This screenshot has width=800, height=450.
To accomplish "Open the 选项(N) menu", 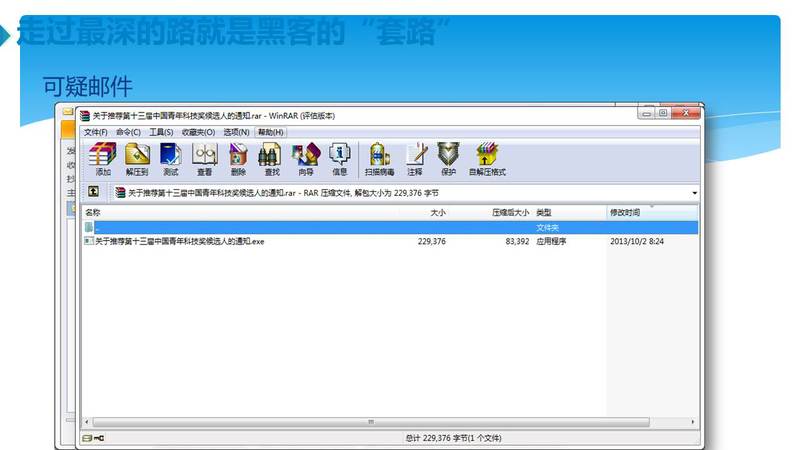I will pyautogui.click(x=237, y=132).
